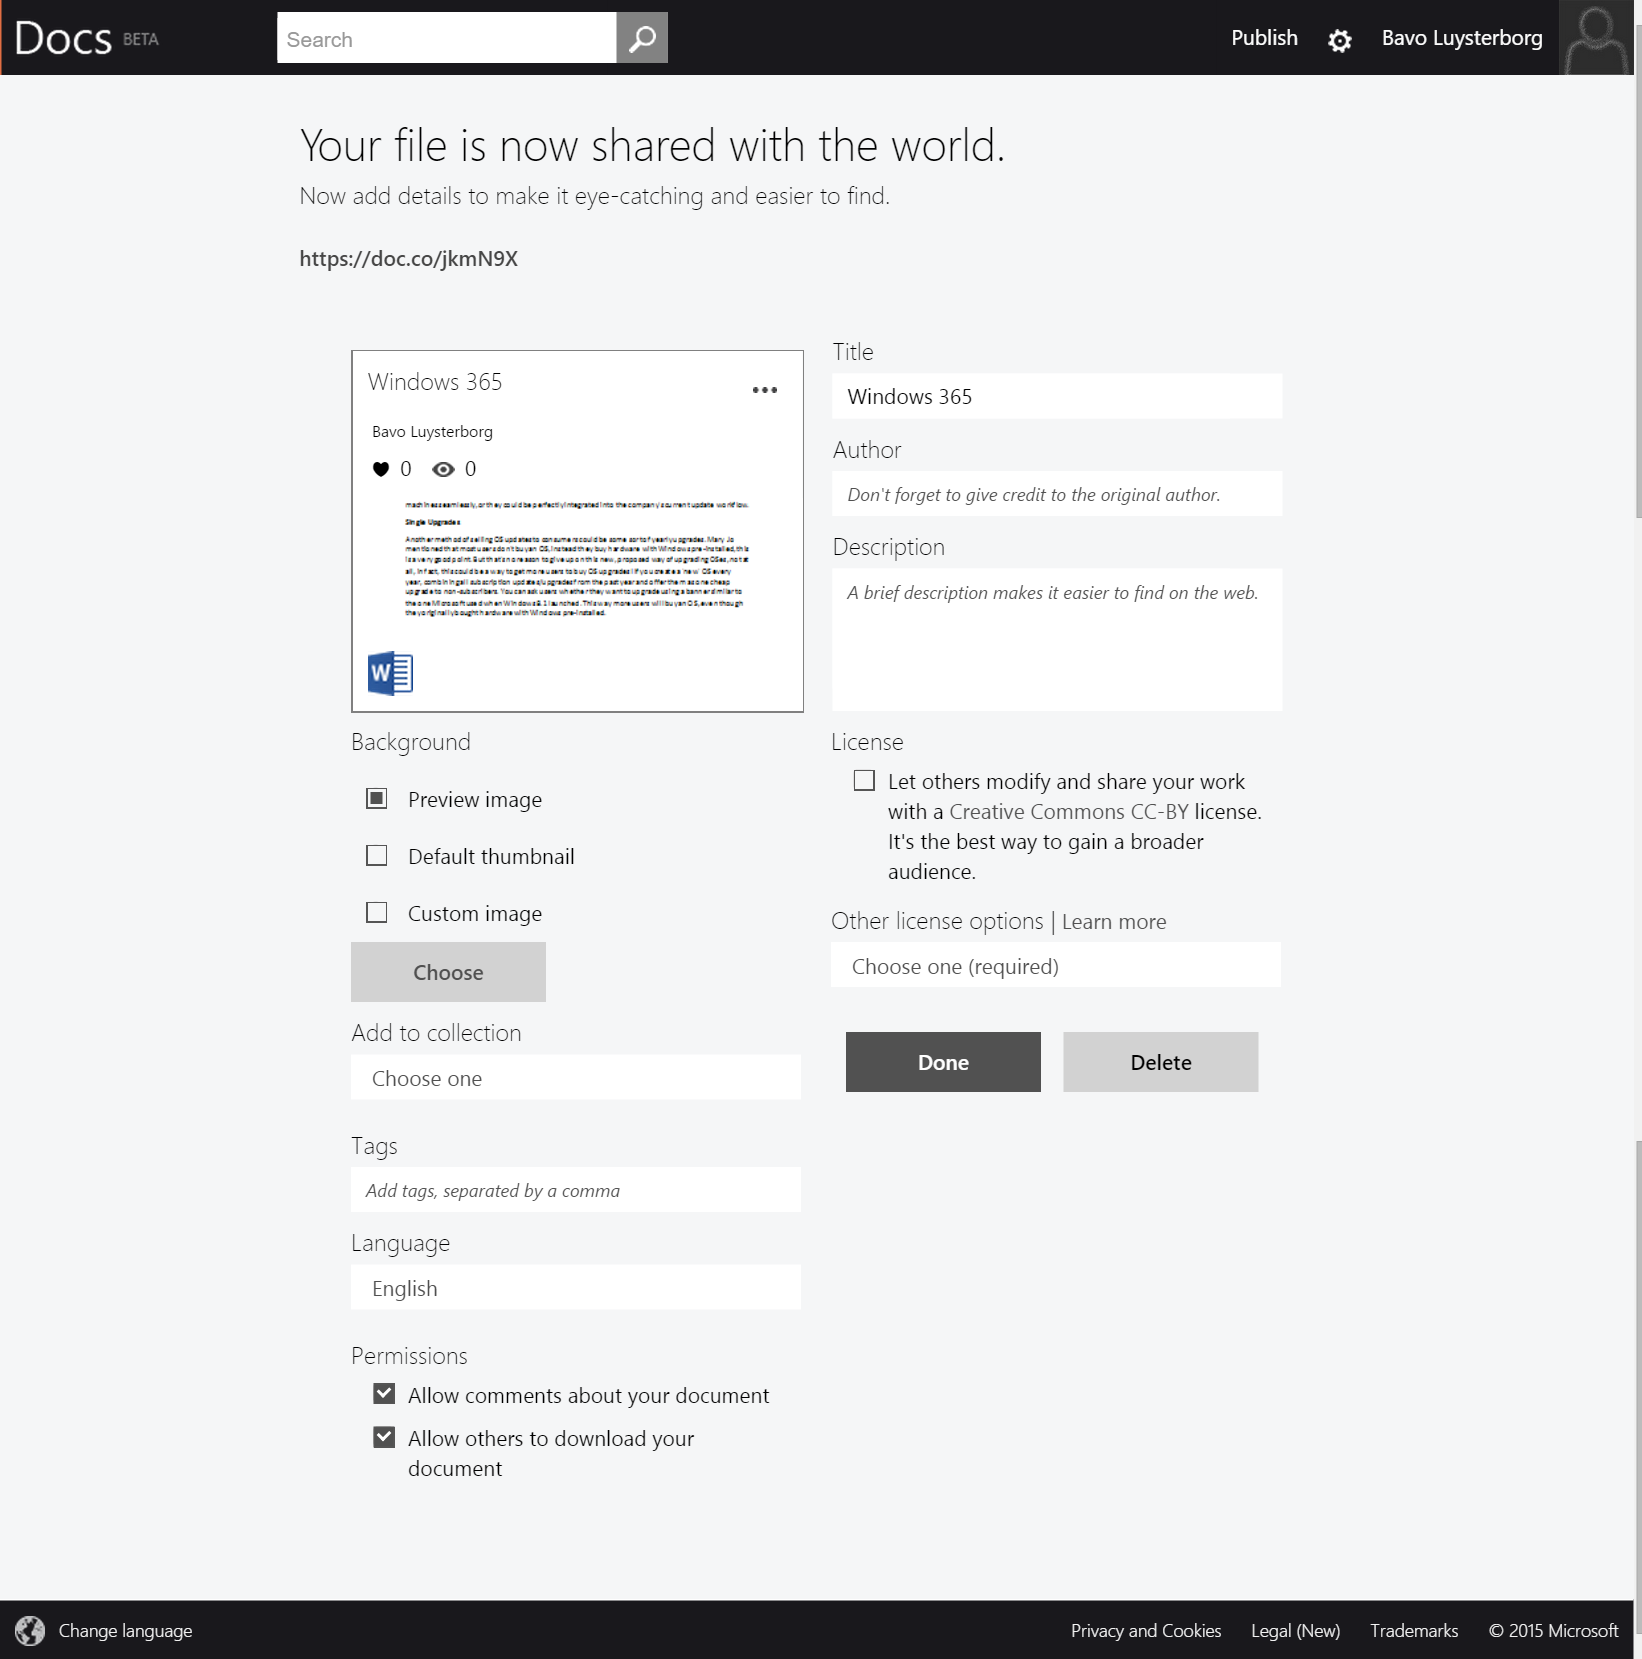Select Default thumbnail background option
Image resolution: width=1642 pixels, height=1659 pixels.
pyautogui.click(x=377, y=855)
